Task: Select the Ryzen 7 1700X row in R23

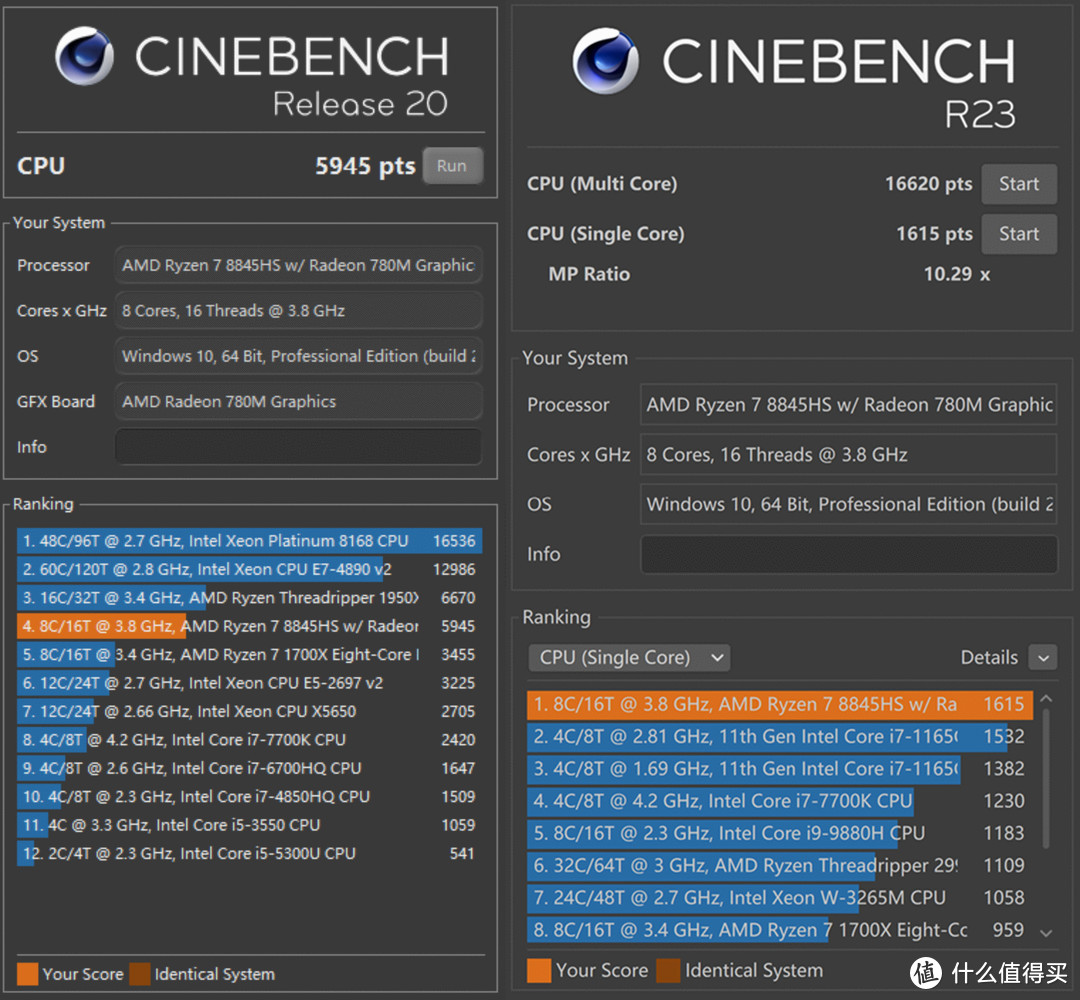Action: tap(780, 930)
